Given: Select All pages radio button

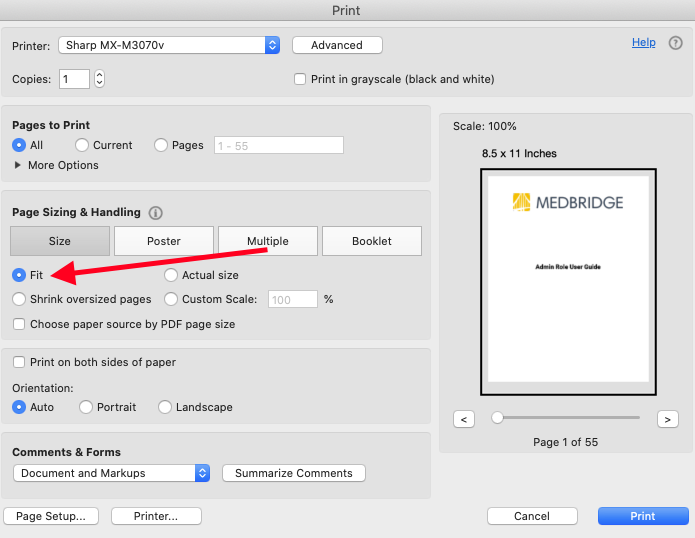Looking at the screenshot, I should [x=19, y=145].
